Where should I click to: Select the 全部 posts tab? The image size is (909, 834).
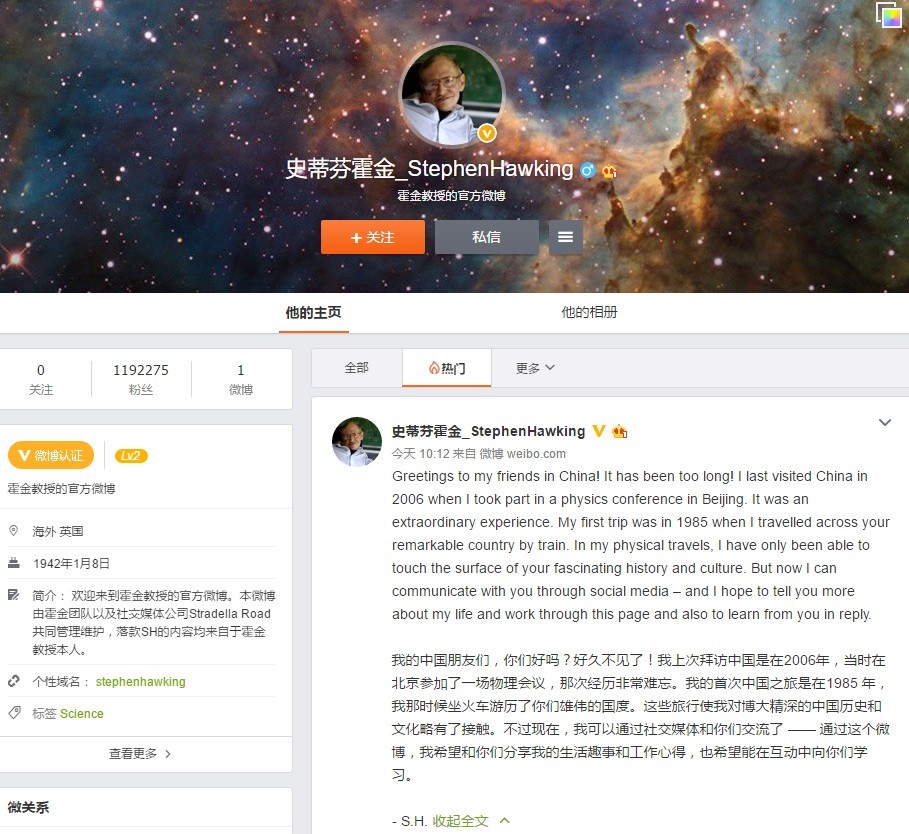tap(357, 367)
